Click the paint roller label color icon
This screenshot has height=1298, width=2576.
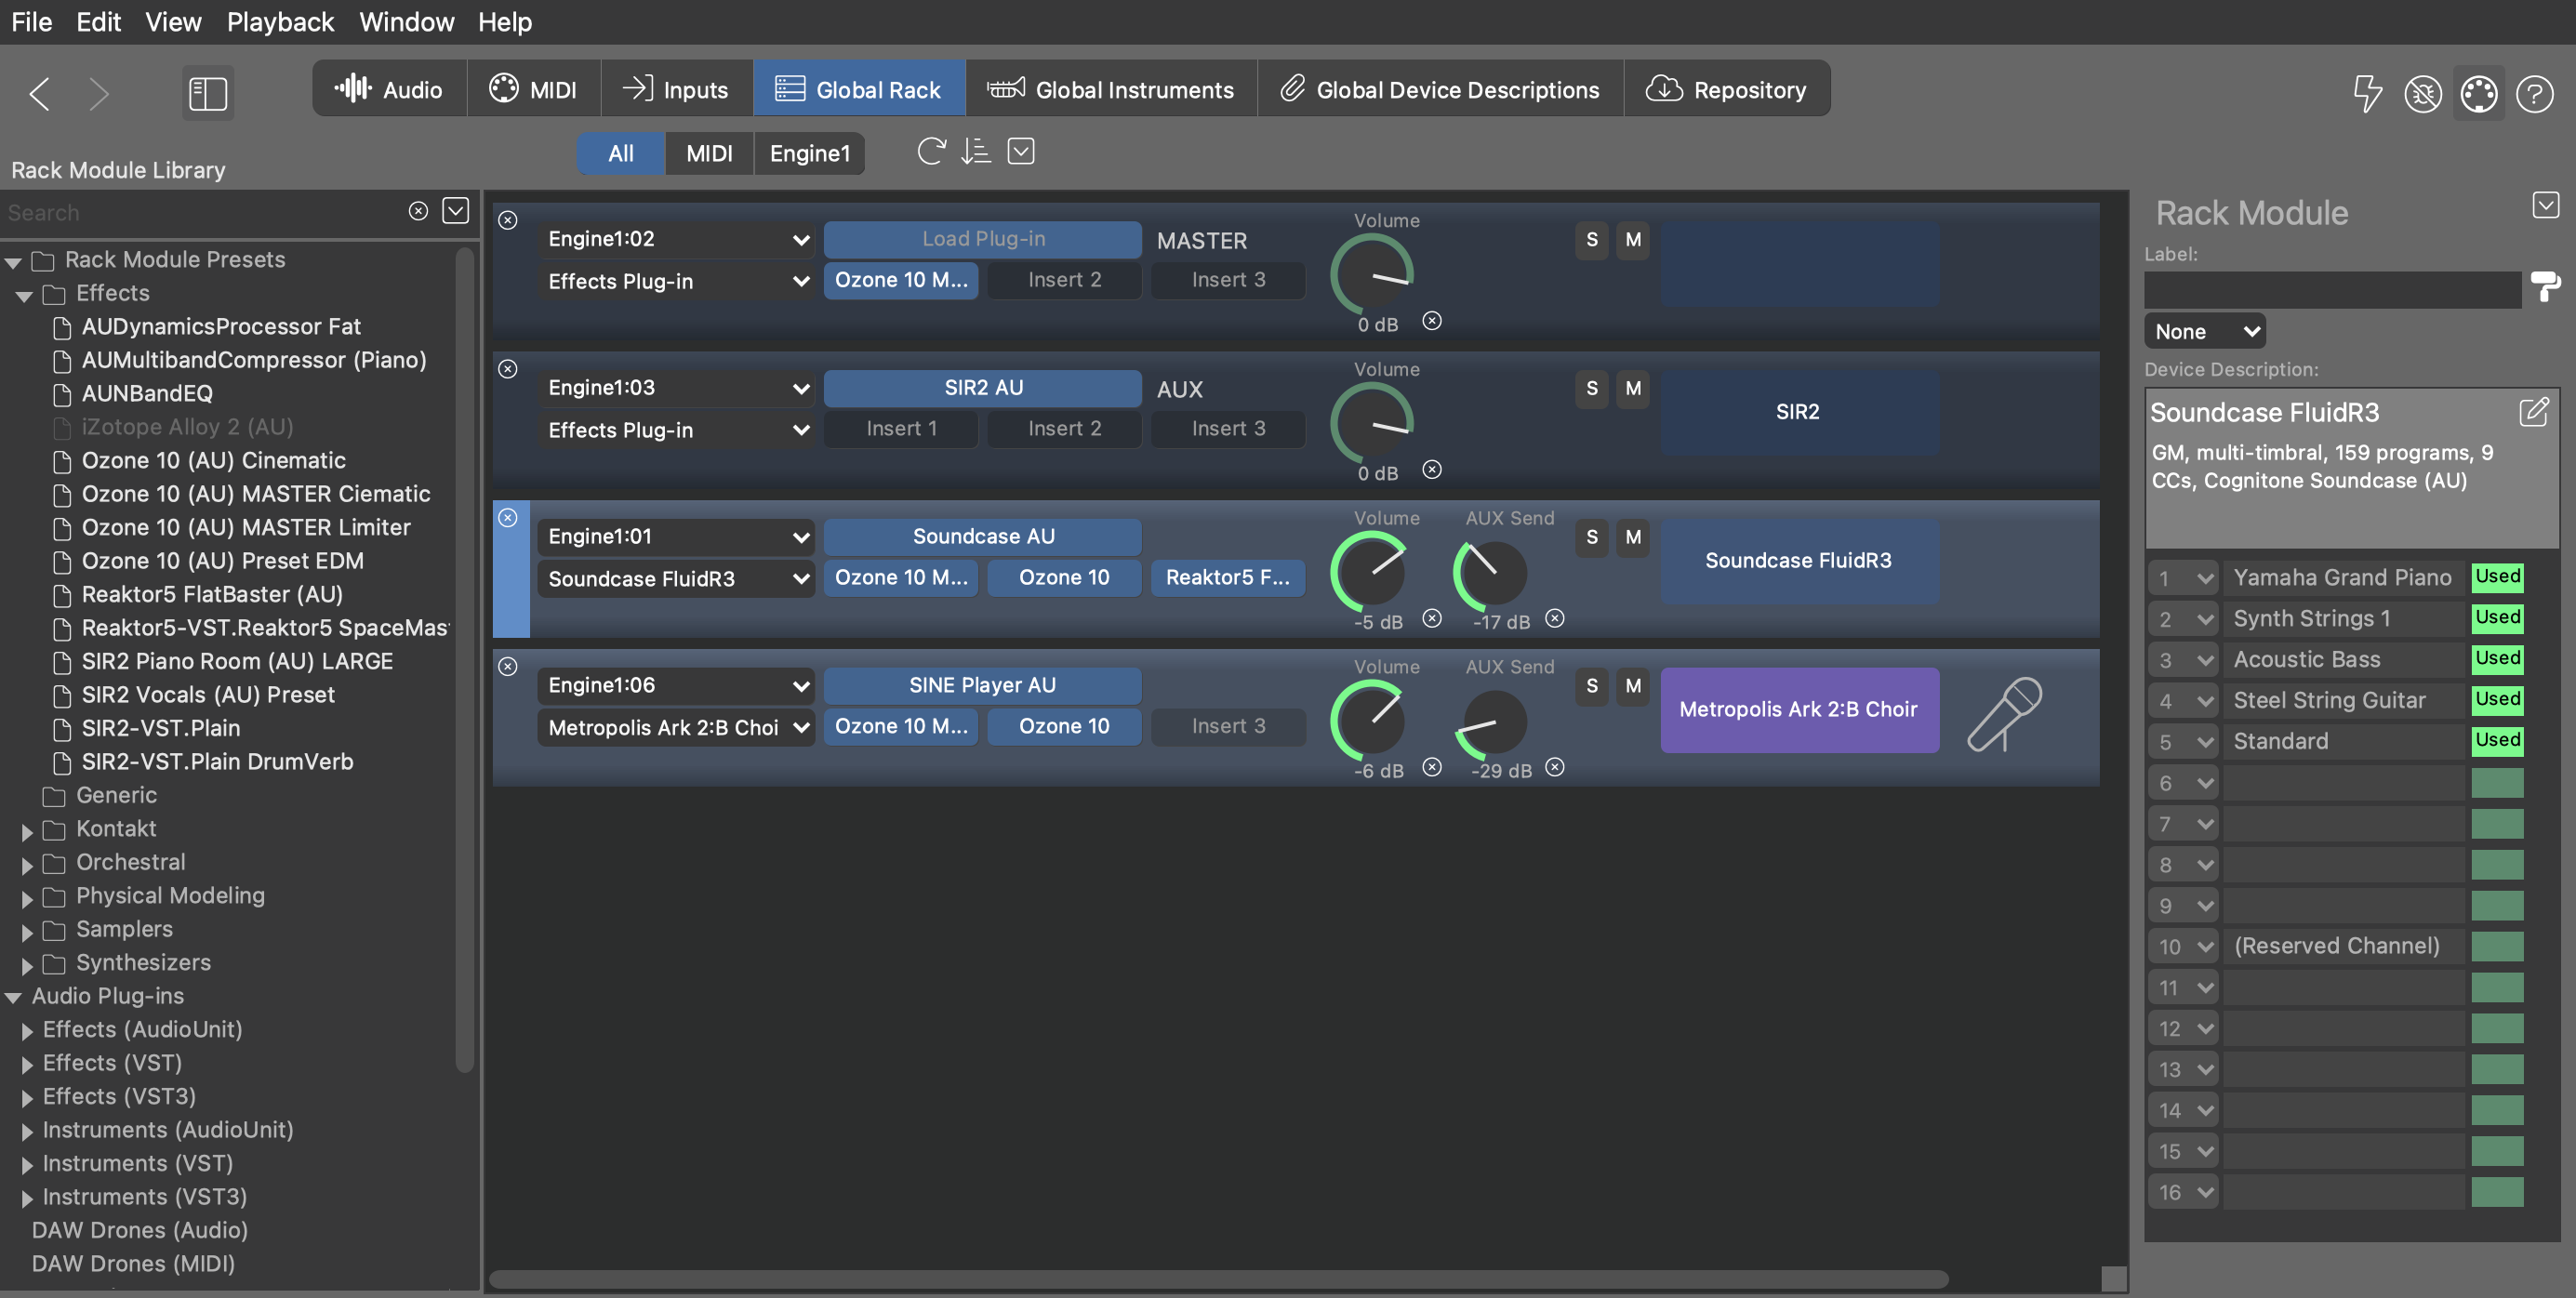point(2545,287)
